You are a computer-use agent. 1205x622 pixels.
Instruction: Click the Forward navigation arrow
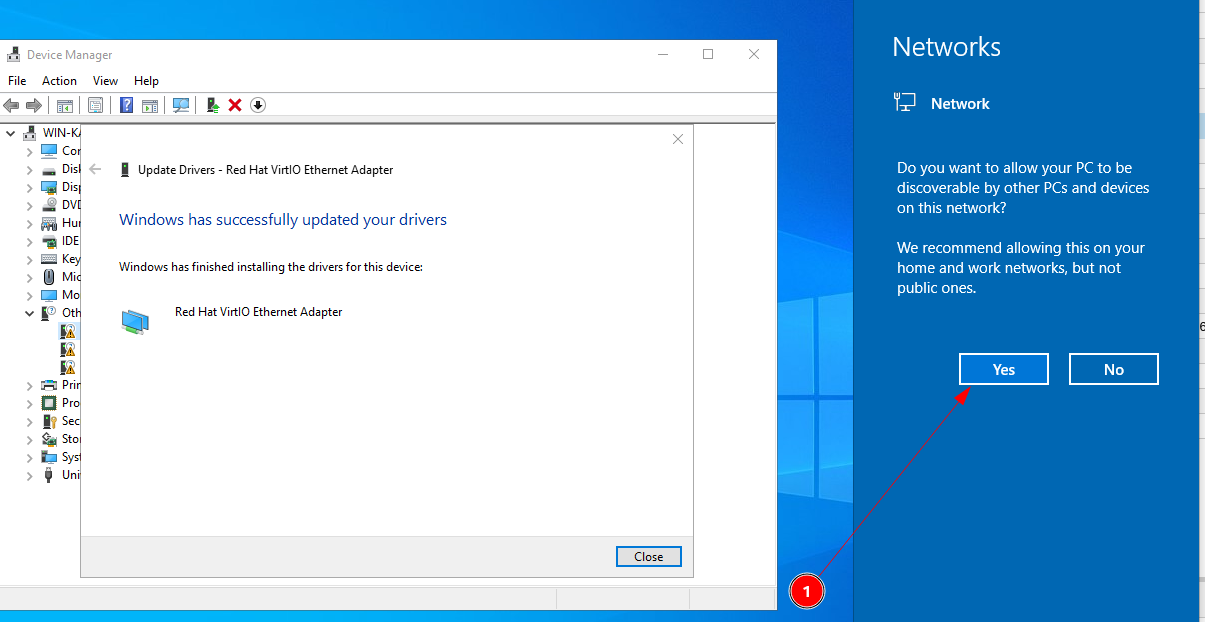(x=35, y=105)
